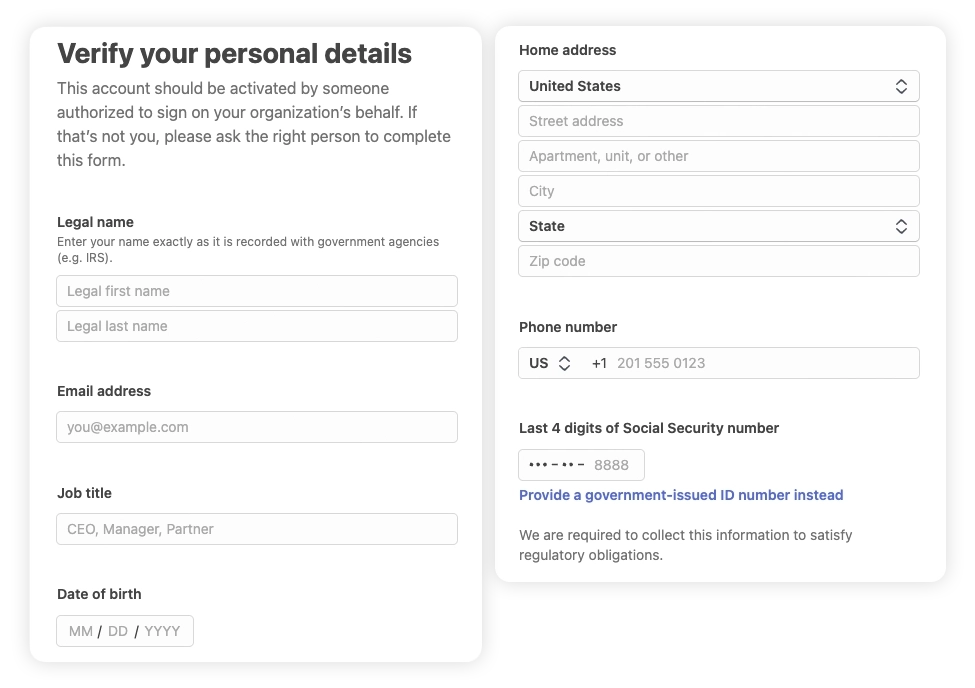Click the Street address field
The height and width of the screenshot is (688, 975).
(718, 121)
